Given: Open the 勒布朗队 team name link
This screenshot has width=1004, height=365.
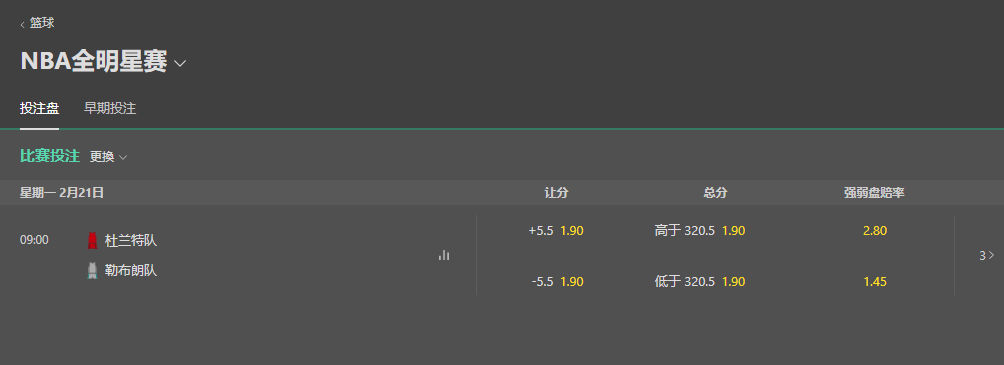Looking at the screenshot, I should coord(131,271).
